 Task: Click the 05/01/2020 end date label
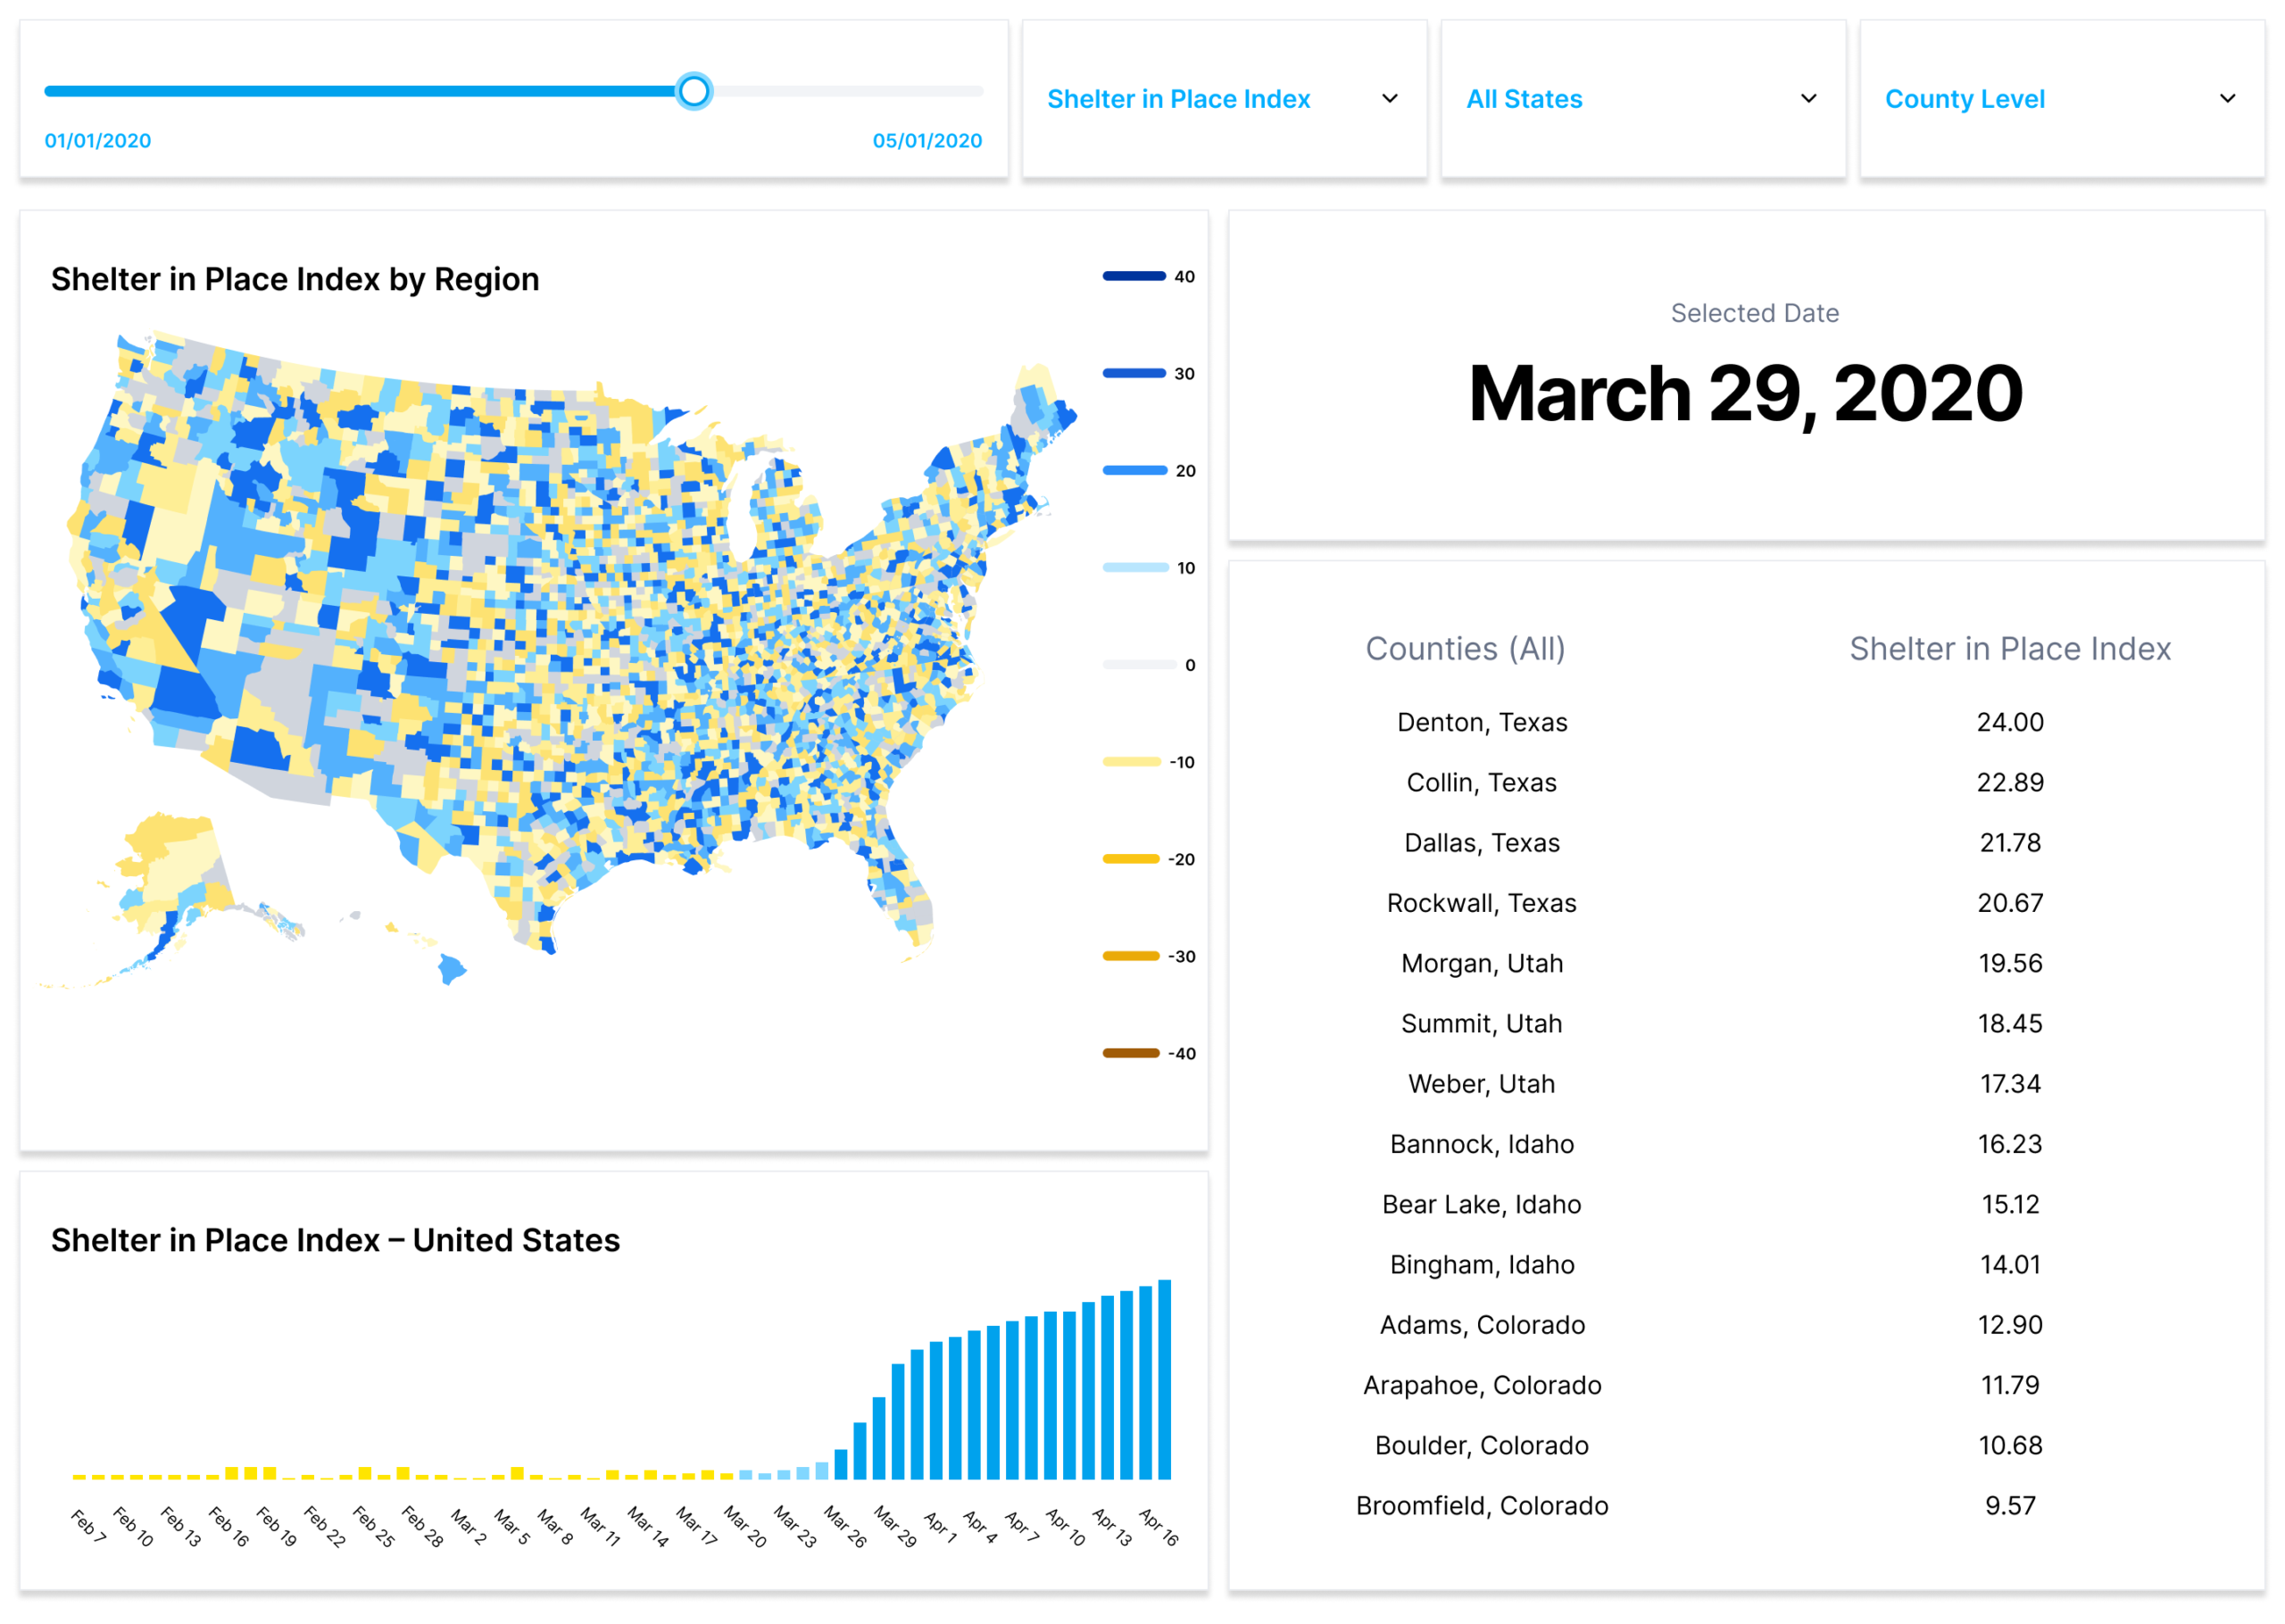[x=926, y=141]
